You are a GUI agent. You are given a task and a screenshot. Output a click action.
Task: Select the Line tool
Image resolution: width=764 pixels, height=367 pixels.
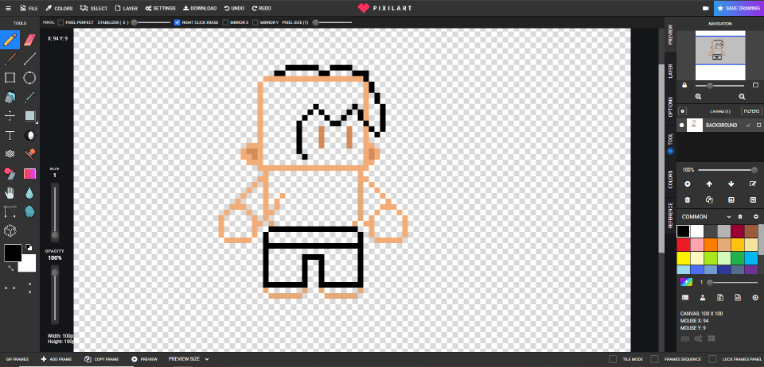point(30,58)
